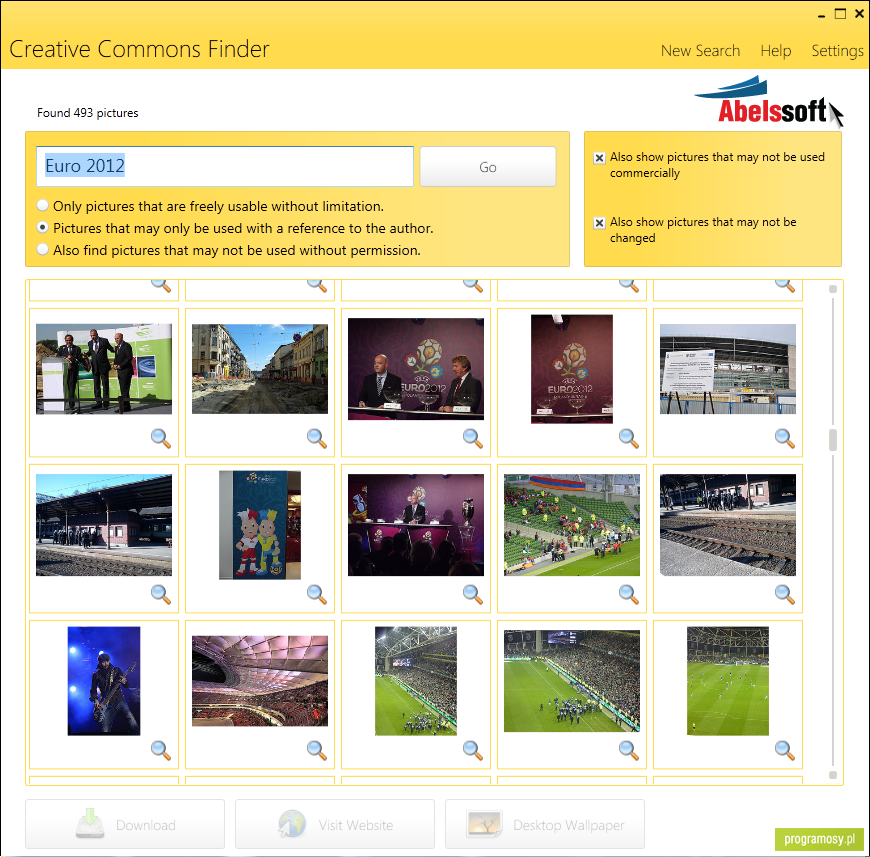Click the Abelssoft logo

(768, 101)
